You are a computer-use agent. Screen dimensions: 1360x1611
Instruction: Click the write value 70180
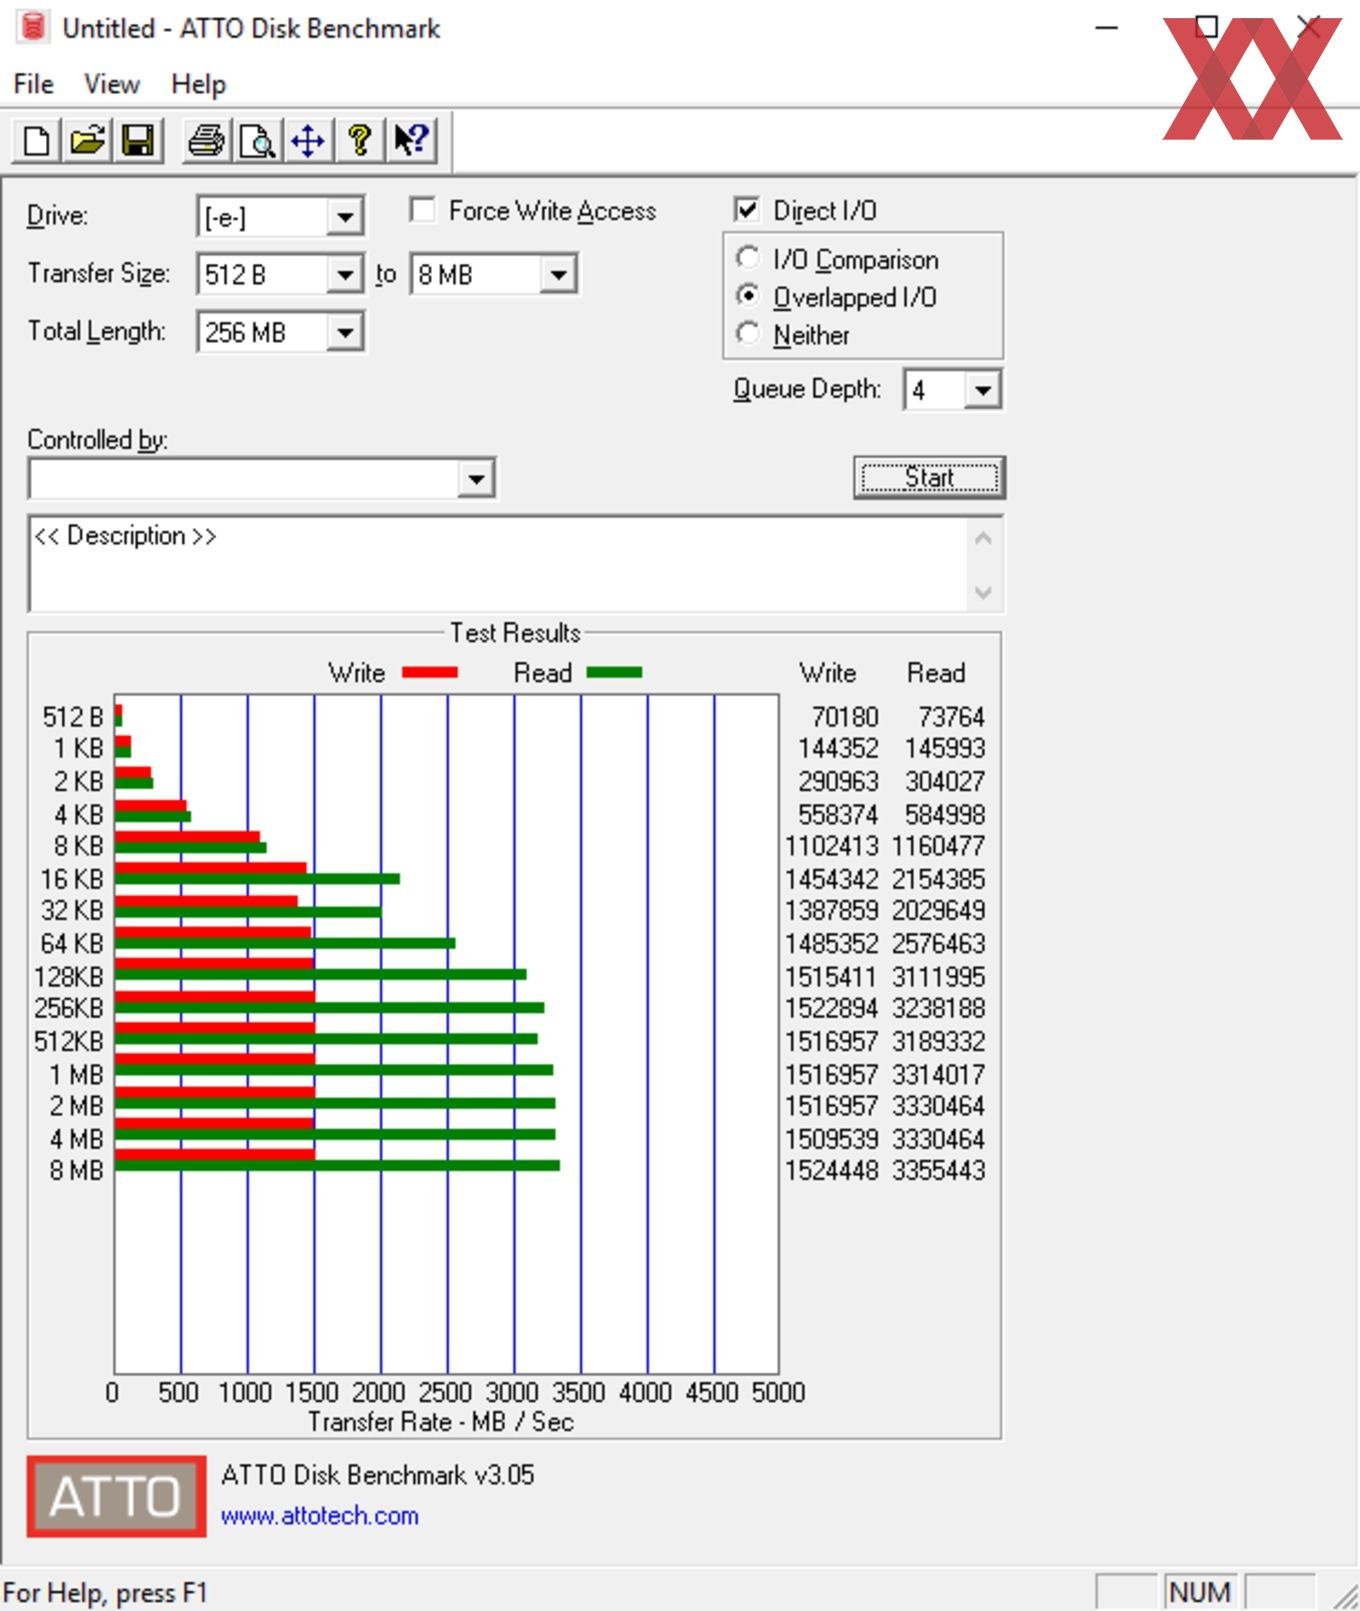point(844,717)
